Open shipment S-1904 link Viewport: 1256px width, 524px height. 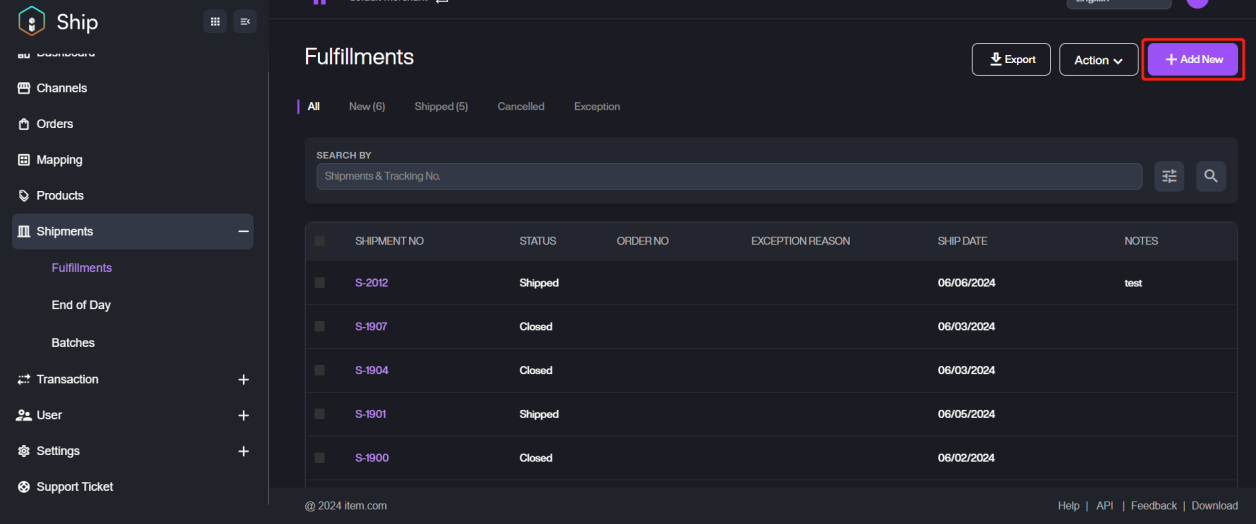(371, 370)
